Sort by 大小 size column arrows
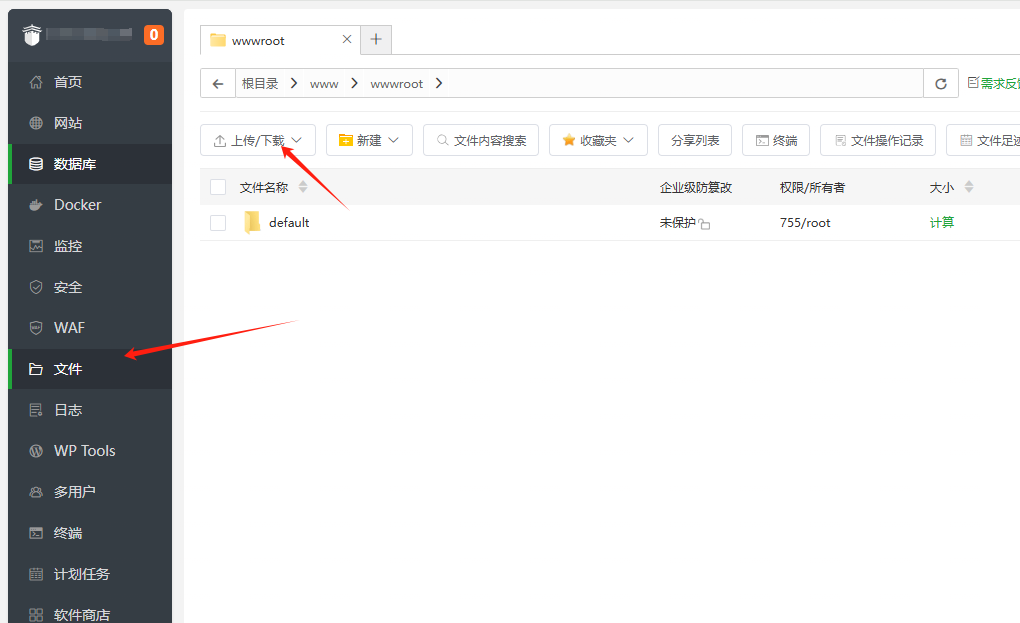The width and height of the screenshot is (1020, 623). pyautogui.click(x=969, y=187)
